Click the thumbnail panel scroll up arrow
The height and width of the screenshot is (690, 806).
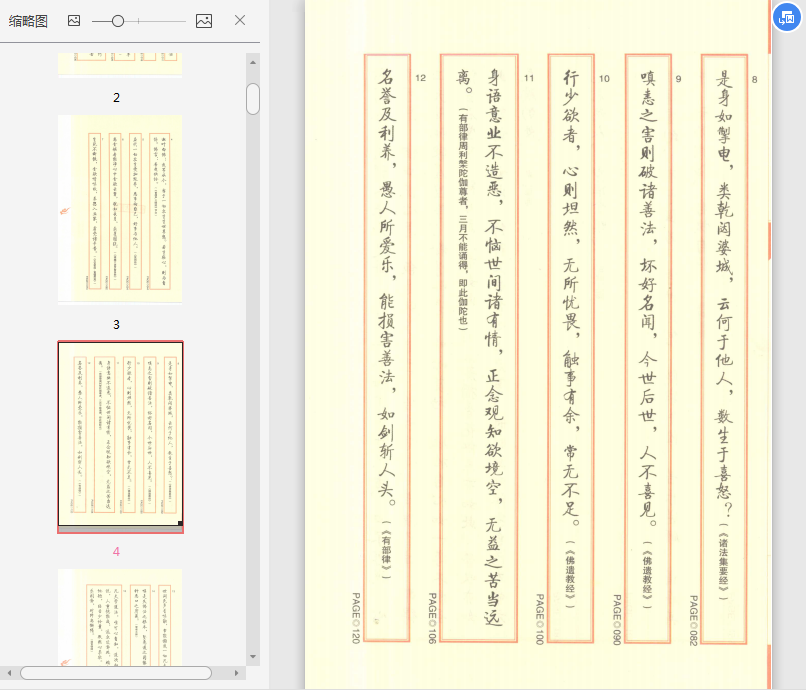(x=253, y=62)
